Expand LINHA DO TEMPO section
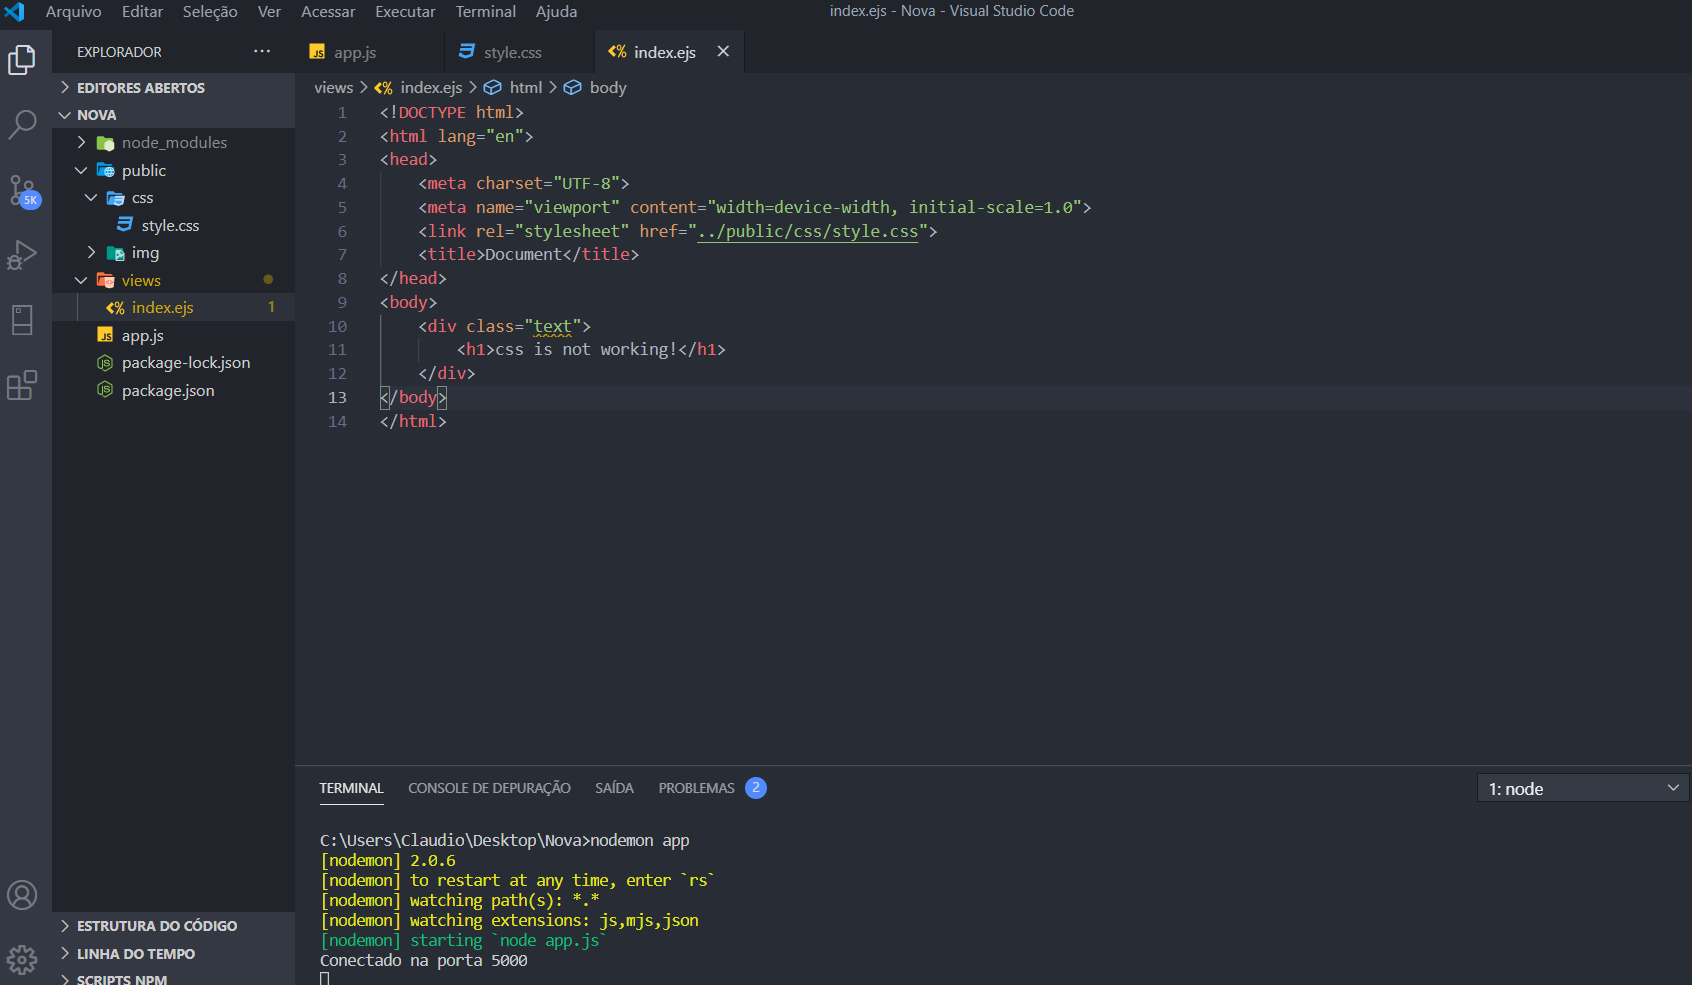 173,954
